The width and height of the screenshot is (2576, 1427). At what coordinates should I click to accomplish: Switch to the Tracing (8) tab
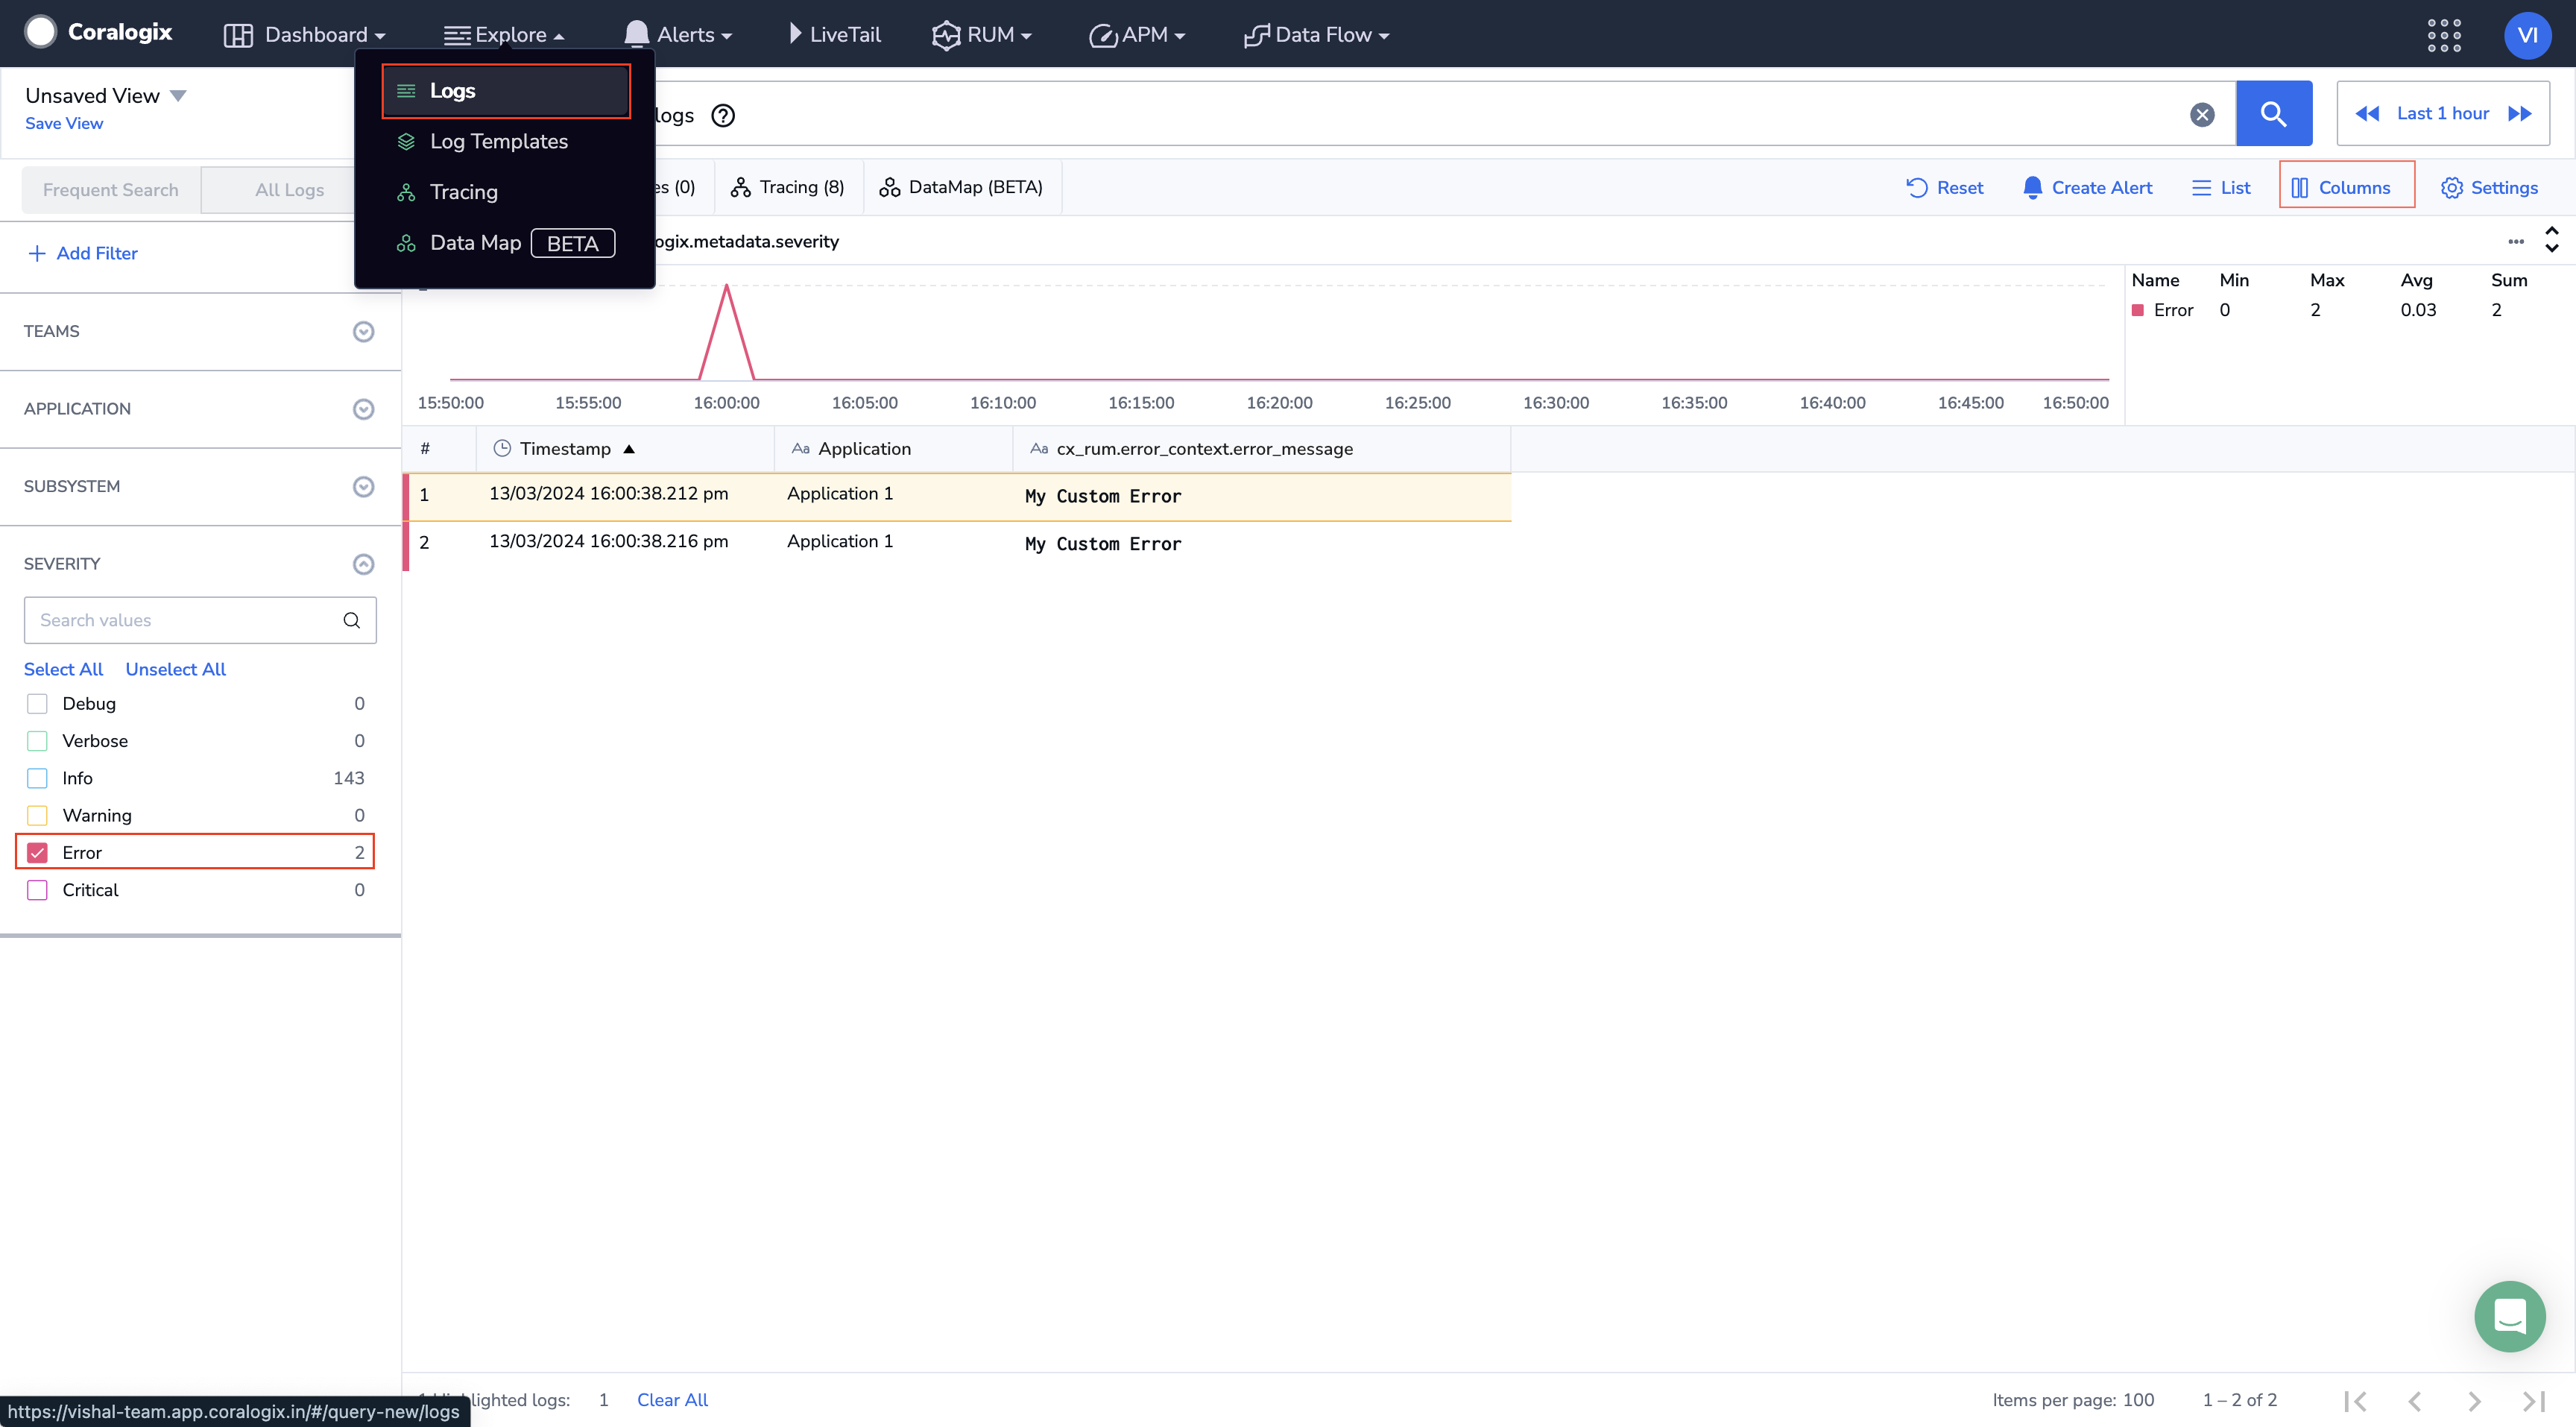click(788, 187)
